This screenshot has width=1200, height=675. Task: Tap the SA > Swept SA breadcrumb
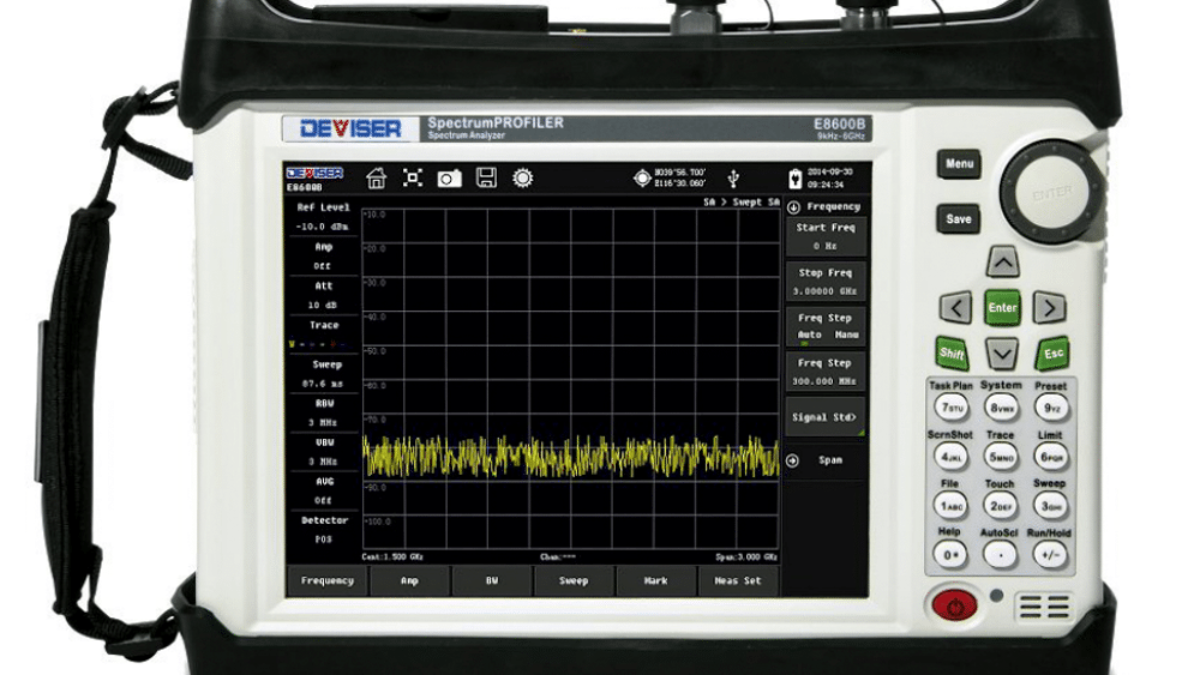pyautogui.click(x=741, y=202)
